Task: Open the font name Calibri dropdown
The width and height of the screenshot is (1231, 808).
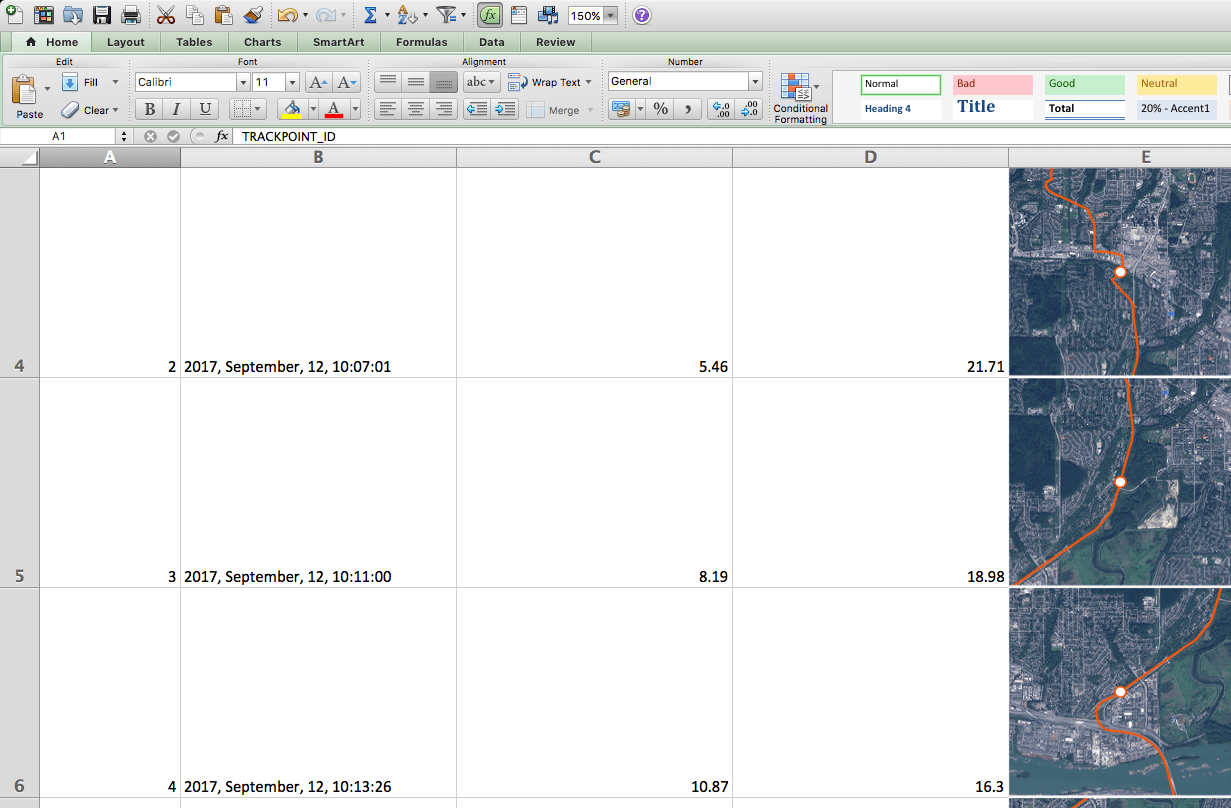Action: point(243,82)
